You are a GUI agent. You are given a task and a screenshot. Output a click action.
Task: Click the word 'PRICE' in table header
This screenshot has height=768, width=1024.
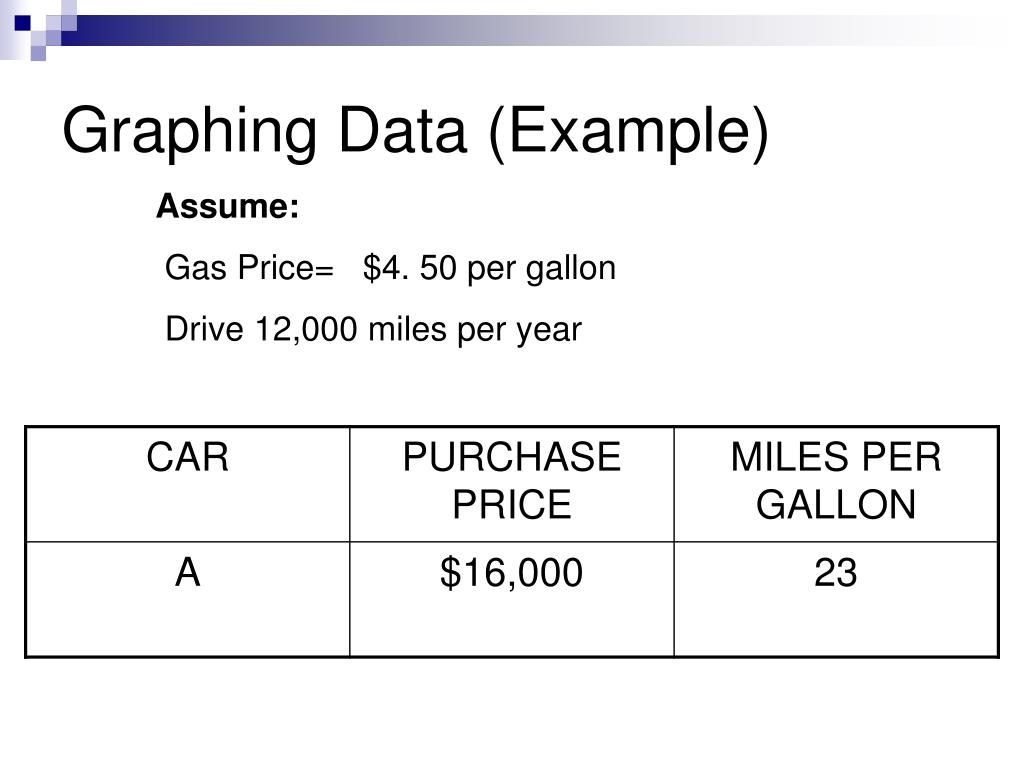pyautogui.click(x=512, y=505)
